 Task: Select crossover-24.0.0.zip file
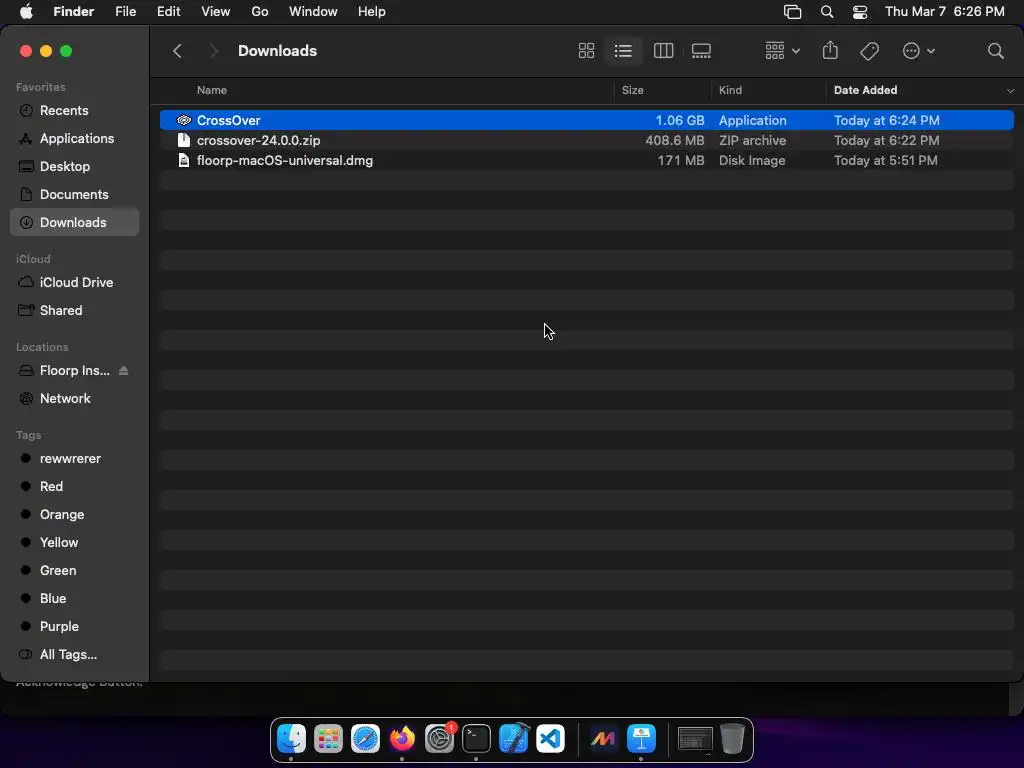click(x=586, y=140)
